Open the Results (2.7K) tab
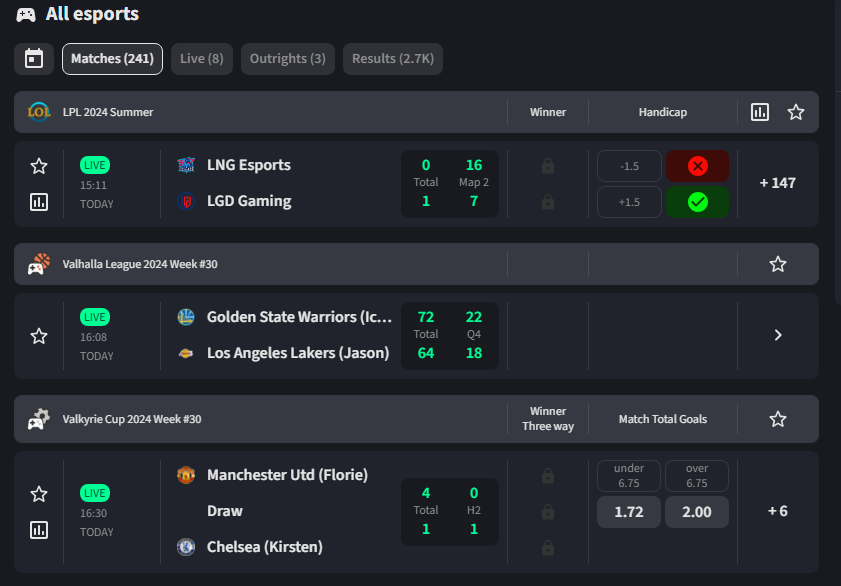This screenshot has width=841, height=586. pyautogui.click(x=393, y=59)
